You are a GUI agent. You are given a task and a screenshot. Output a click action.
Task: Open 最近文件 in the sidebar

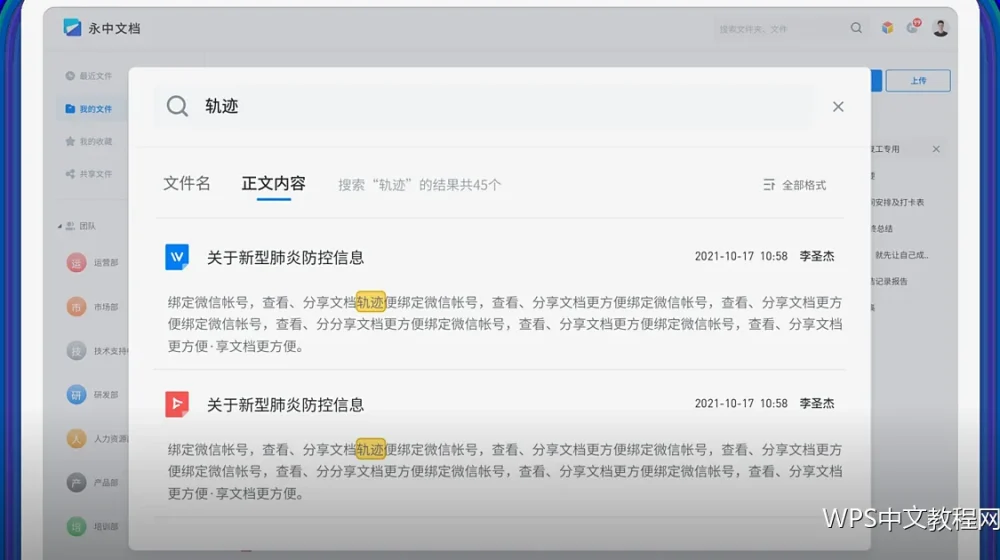coord(89,76)
